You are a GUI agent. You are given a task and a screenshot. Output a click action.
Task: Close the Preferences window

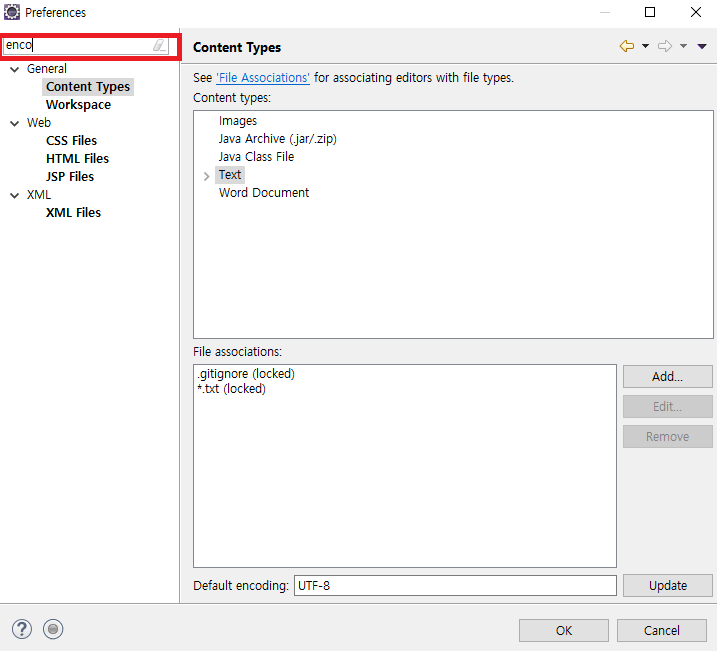click(x=696, y=12)
